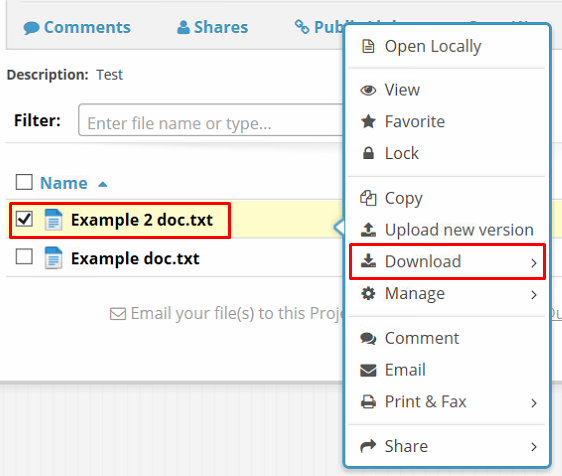Click the envelope icon beside Email

tap(368, 370)
